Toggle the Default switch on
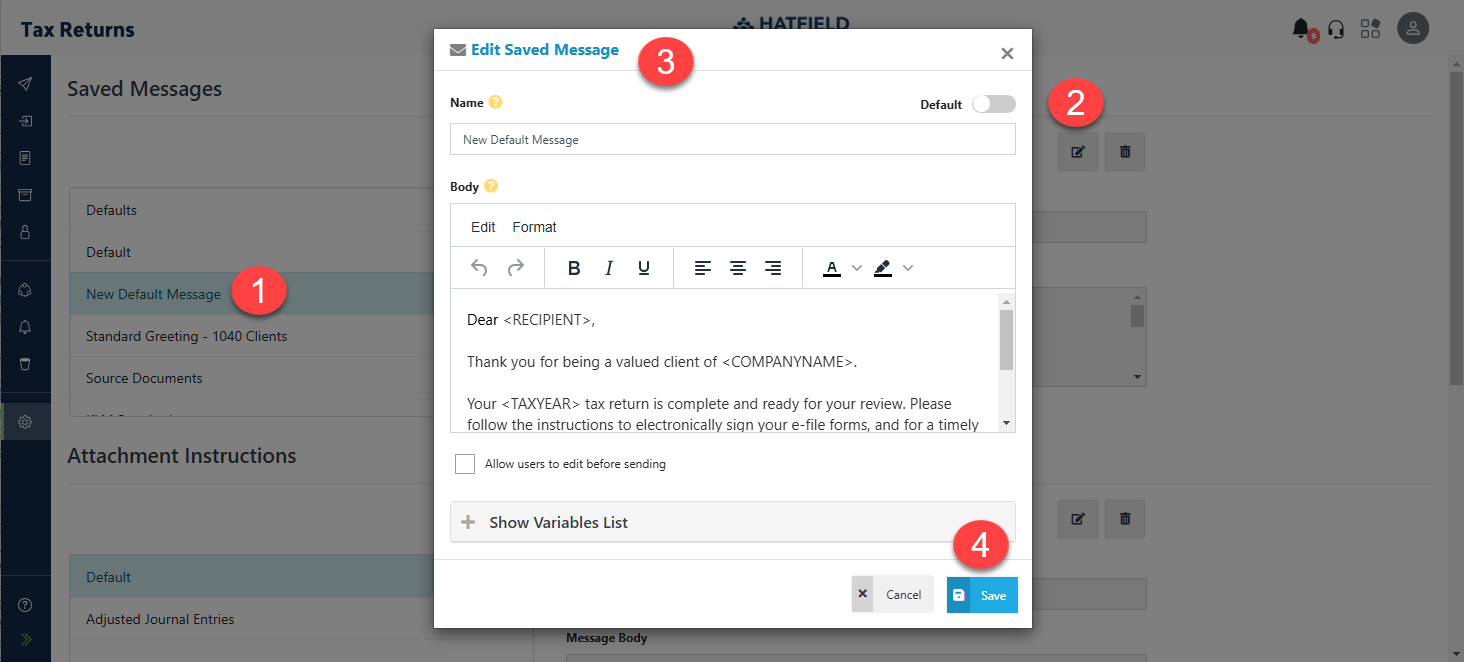This screenshot has width=1464, height=662. (993, 104)
